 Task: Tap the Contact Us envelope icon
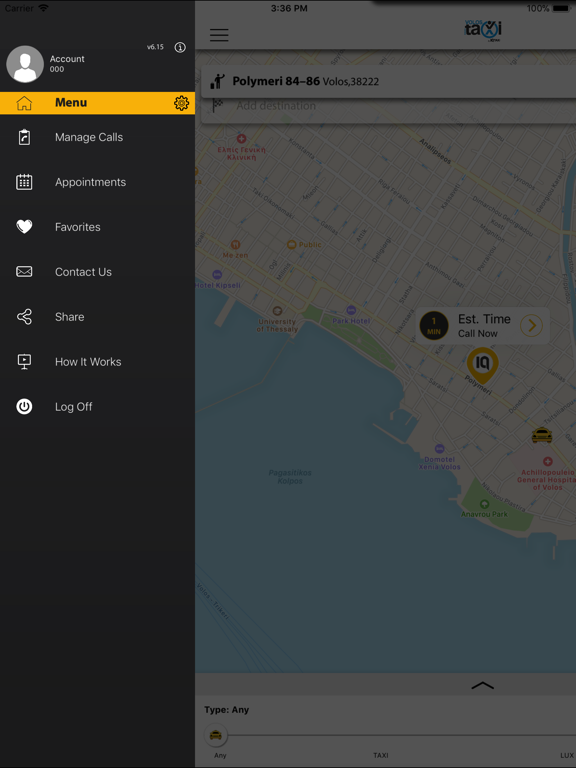click(x=24, y=271)
